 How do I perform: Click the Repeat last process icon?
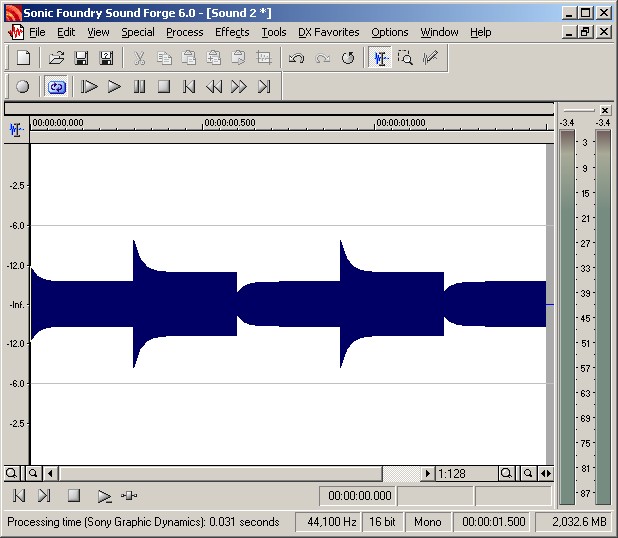(x=348, y=58)
